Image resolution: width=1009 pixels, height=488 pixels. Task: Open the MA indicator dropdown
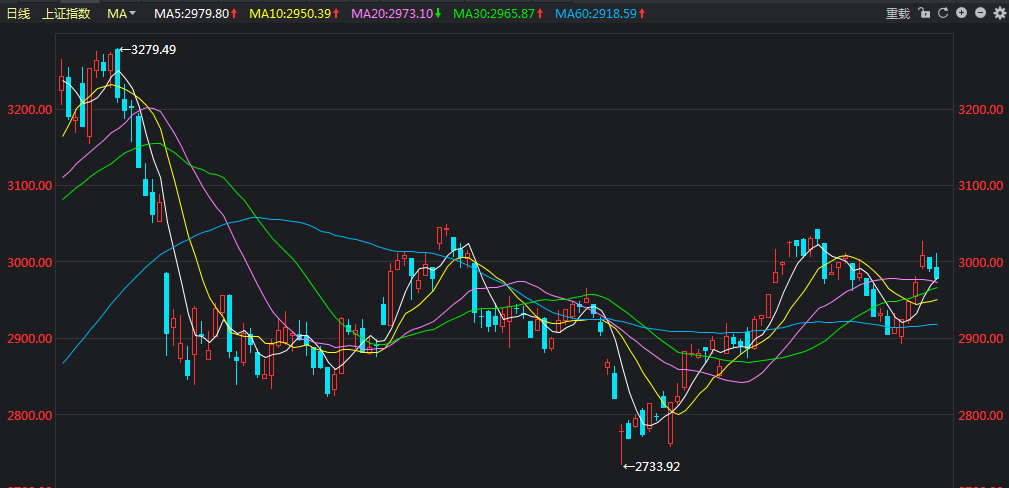point(122,14)
